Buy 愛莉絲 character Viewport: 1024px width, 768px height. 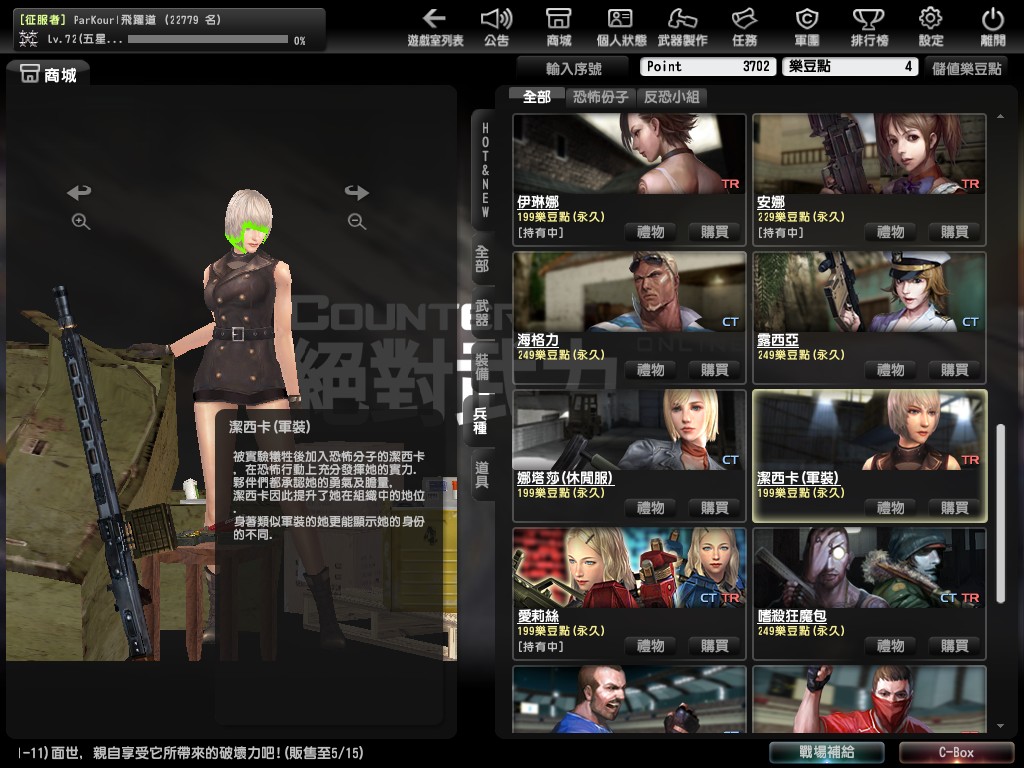pos(714,646)
